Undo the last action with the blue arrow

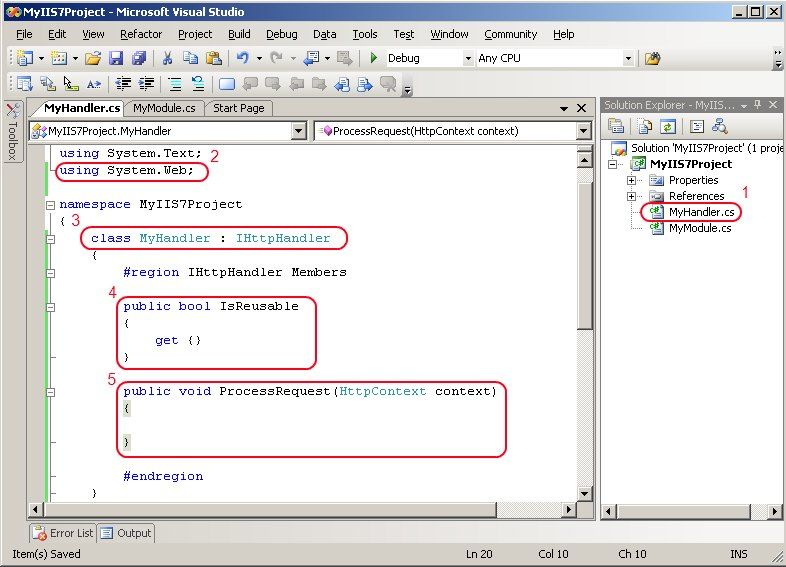pyautogui.click(x=243, y=58)
